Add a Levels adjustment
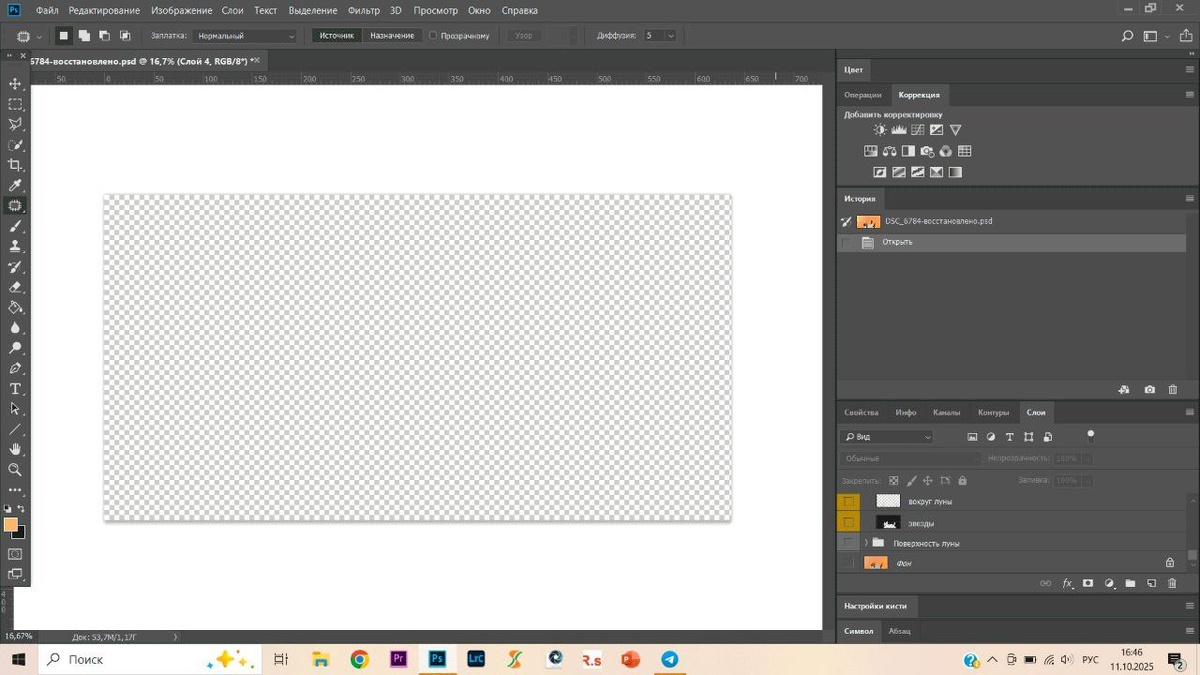 [898, 130]
